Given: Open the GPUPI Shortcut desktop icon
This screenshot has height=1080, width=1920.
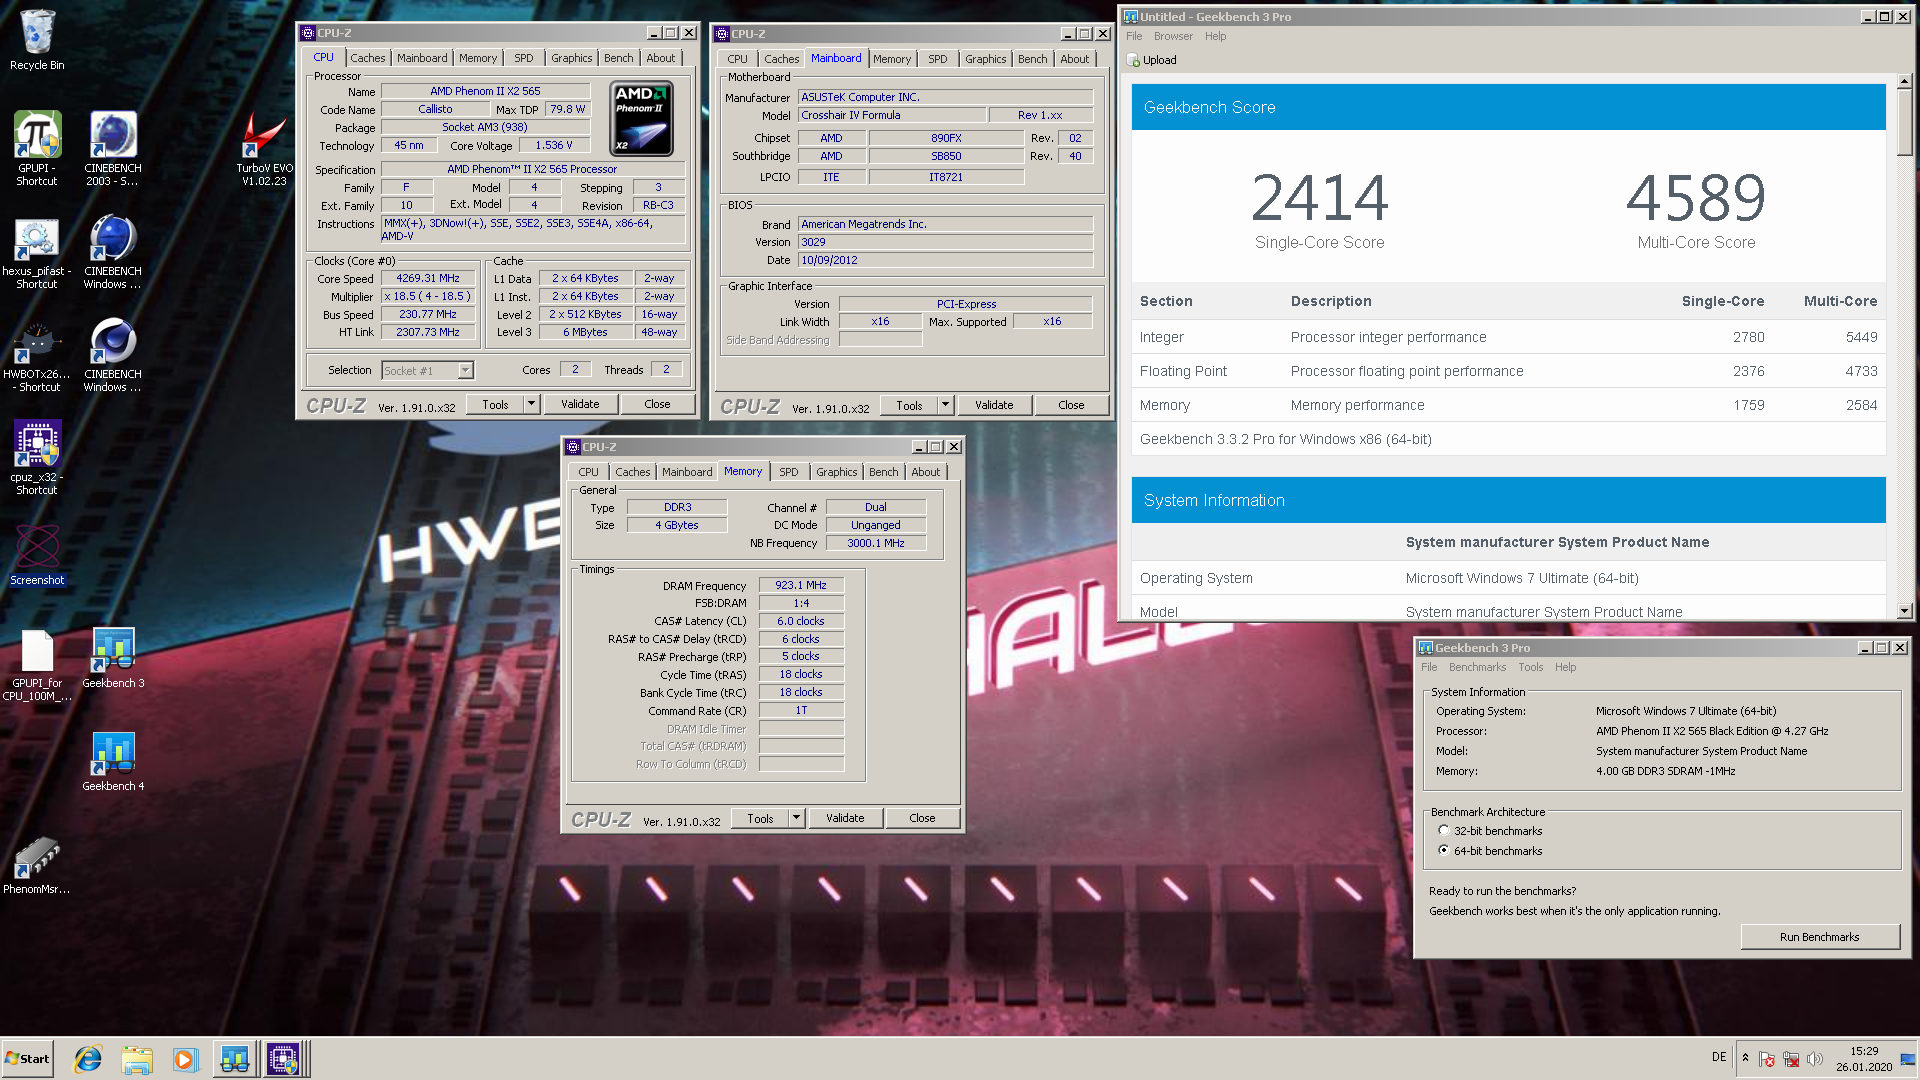Looking at the screenshot, I should (x=37, y=148).
